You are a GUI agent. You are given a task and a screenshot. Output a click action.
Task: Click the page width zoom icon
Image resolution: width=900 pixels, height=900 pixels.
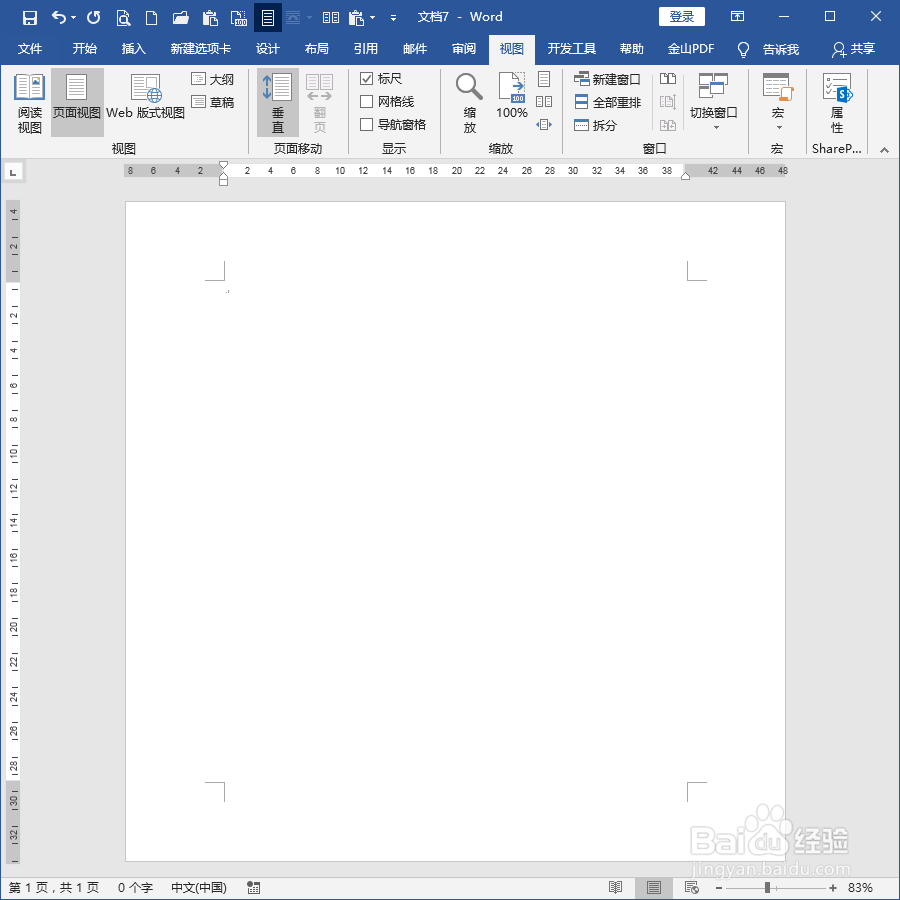click(x=544, y=125)
